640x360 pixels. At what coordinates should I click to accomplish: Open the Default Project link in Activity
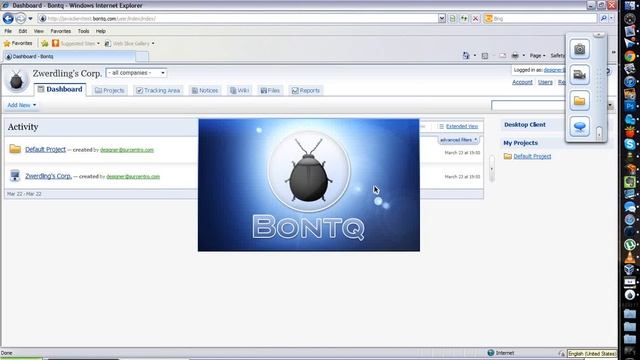click(x=45, y=149)
